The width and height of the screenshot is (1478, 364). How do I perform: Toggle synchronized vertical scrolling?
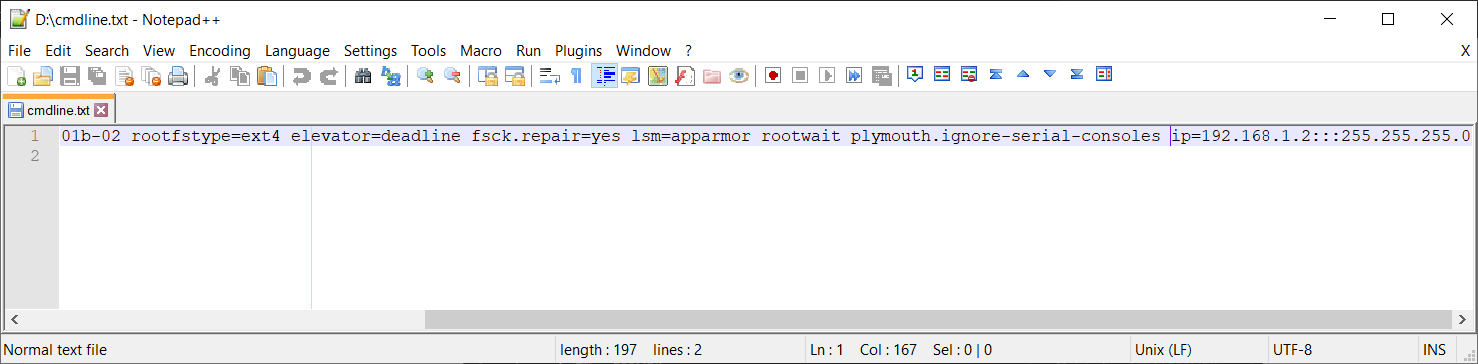[x=487, y=75]
